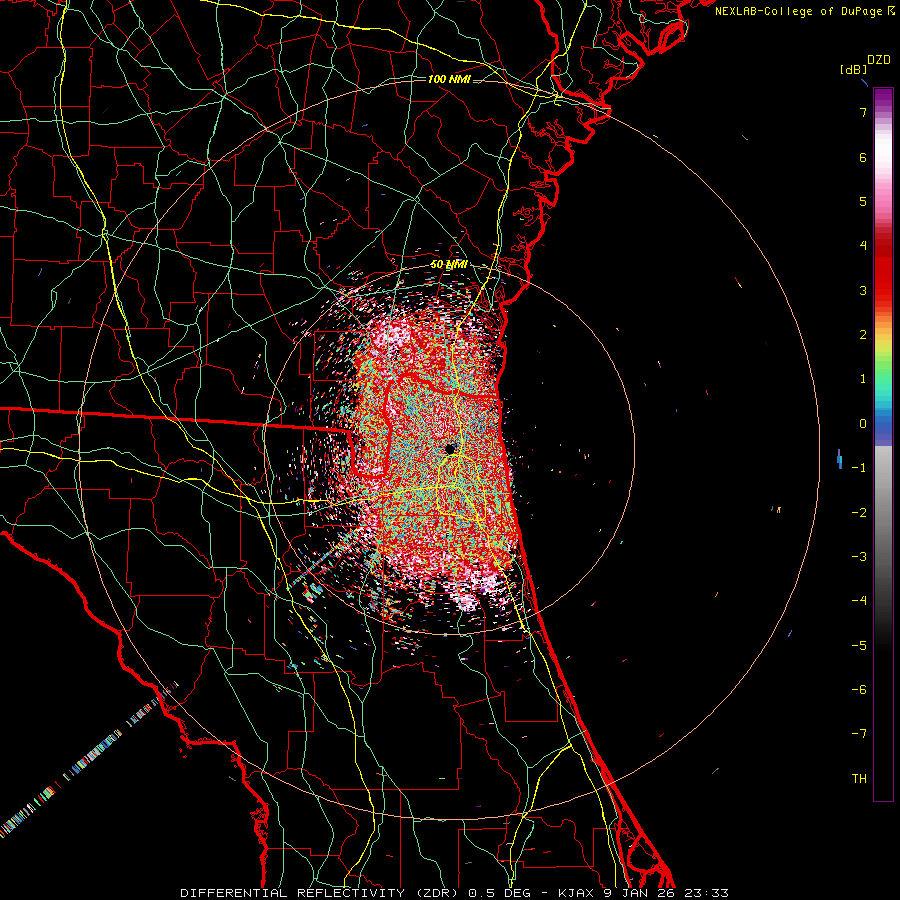Click the 50 NMI range ring label
This screenshot has width=900, height=900.
point(449,265)
